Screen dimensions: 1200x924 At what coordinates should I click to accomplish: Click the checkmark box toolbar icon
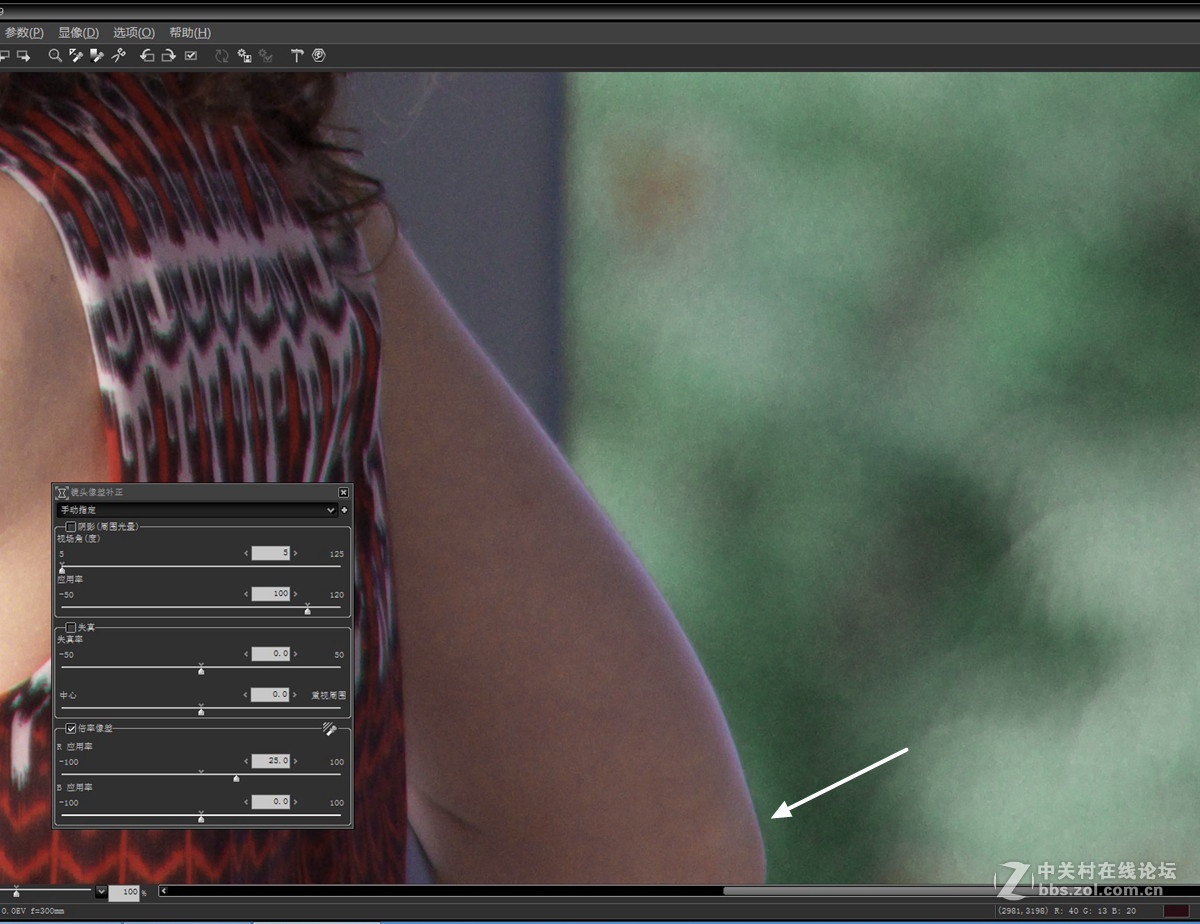click(x=191, y=56)
